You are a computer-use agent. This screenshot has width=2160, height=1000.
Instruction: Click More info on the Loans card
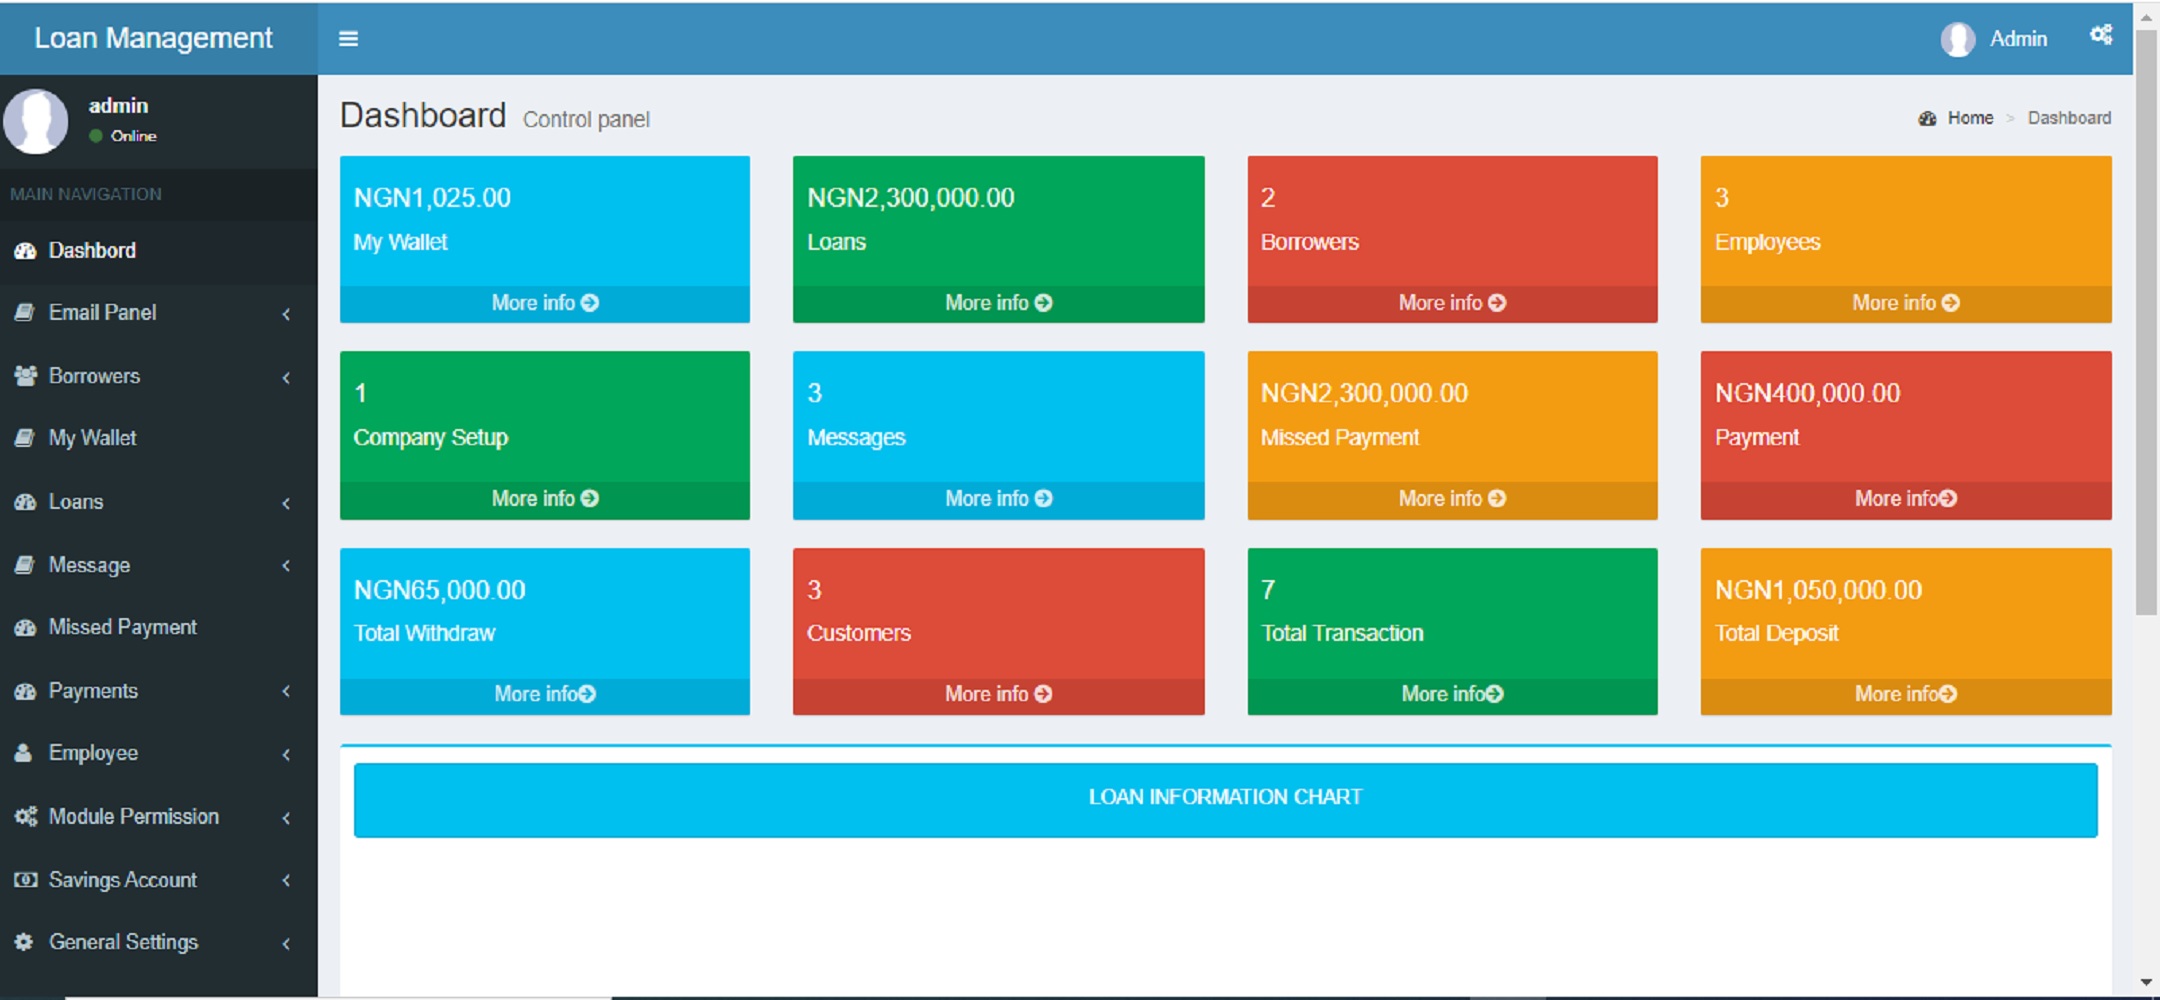pyautogui.click(x=998, y=302)
